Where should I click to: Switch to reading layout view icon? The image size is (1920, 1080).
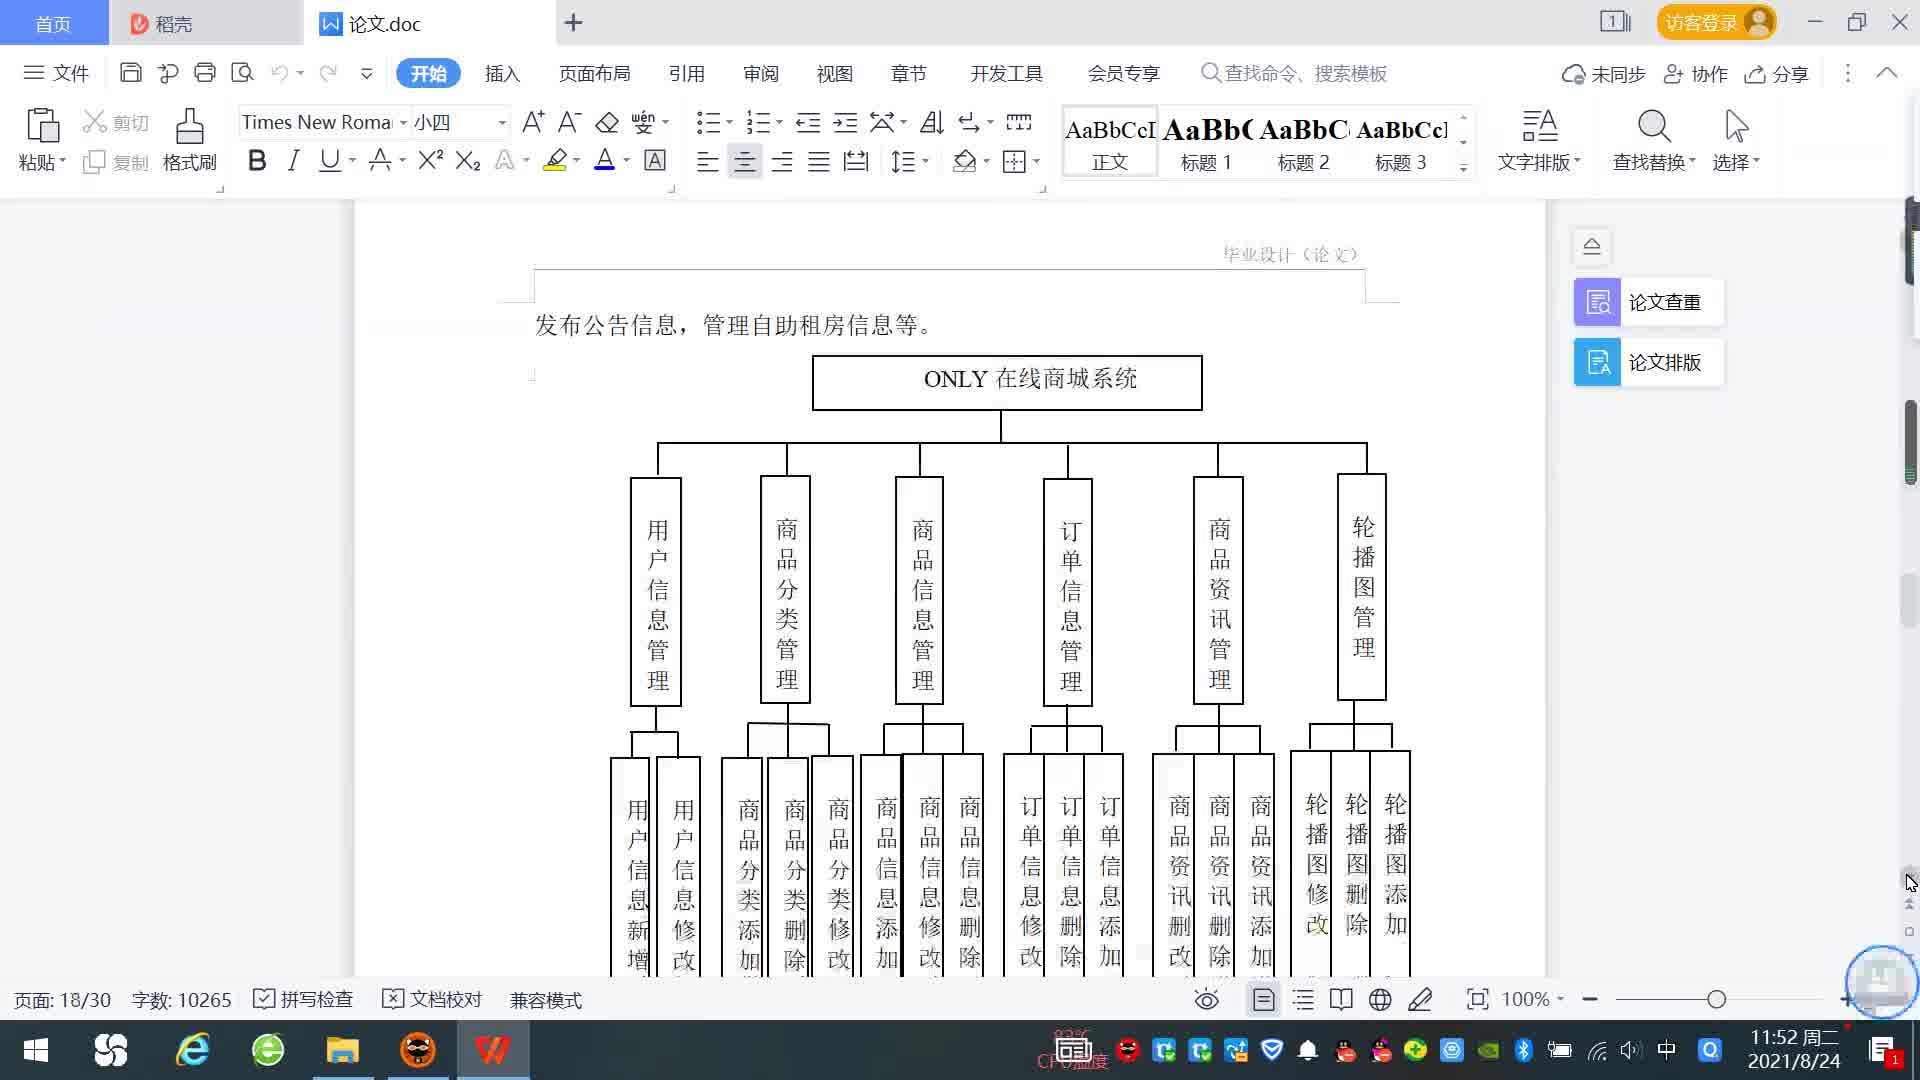coord(1341,999)
